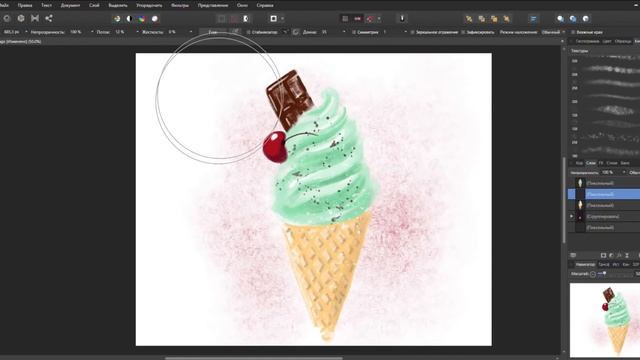Toggle the Quick Mask icon
This screenshot has height=360, width=640.
273,19
